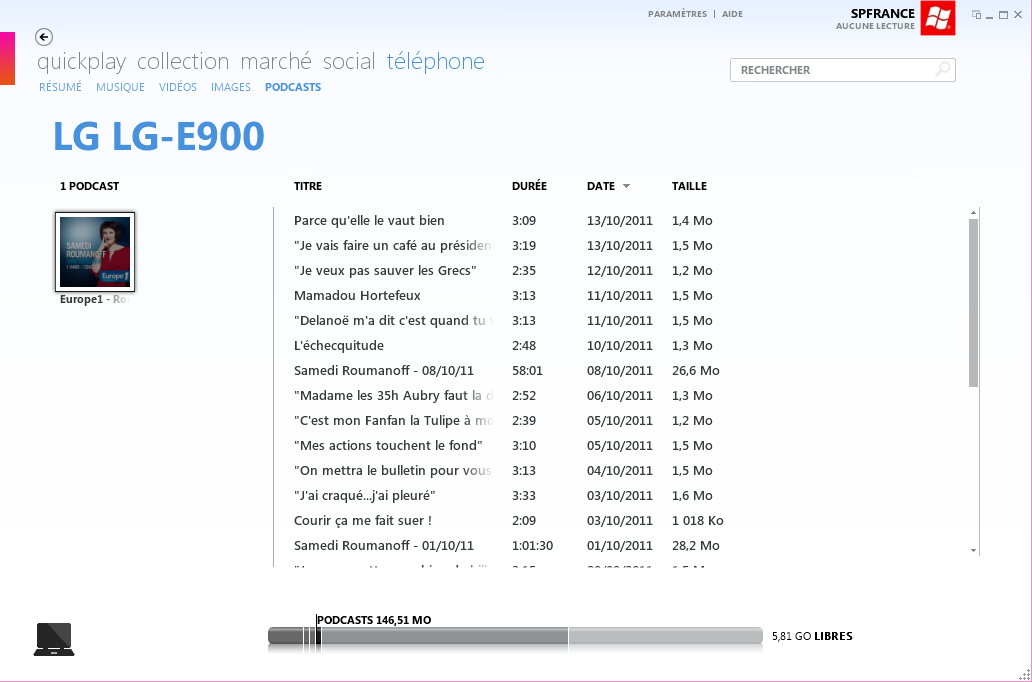Toggle the DATE column sort arrow

click(627, 186)
